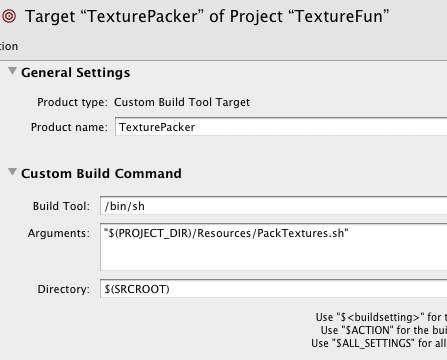Image resolution: width=447 pixels, height=360 pixels.
Task: Click the General Settings section heading
Action: pyautogui.click(x=75, y=72)
